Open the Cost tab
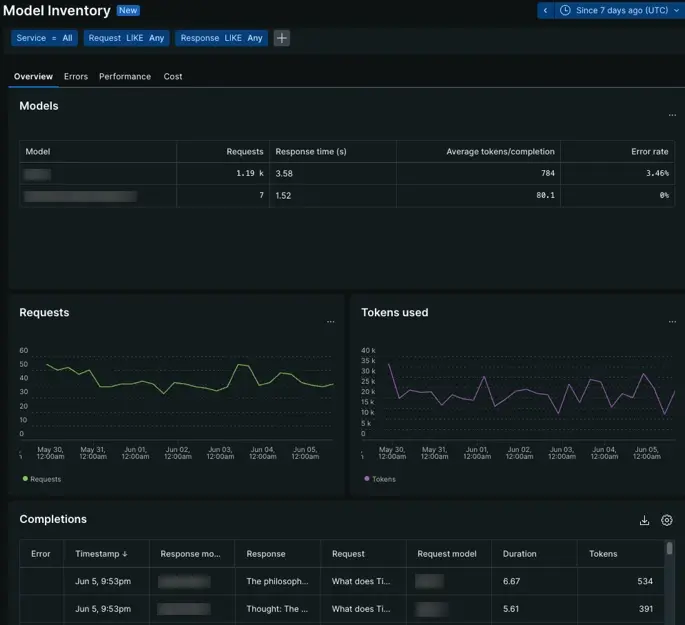685x625 pixels. click(173, 76)
